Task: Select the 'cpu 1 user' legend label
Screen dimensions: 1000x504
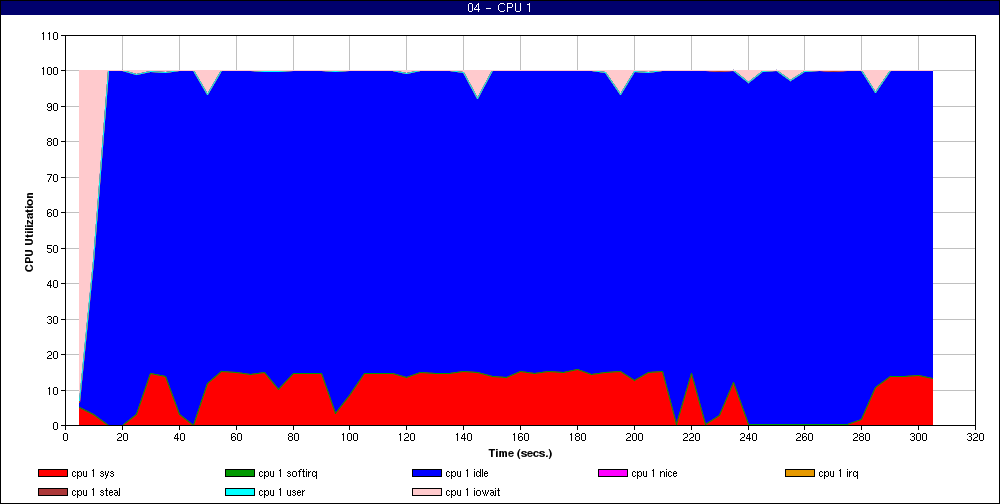Action: click(x=281, y=493)
